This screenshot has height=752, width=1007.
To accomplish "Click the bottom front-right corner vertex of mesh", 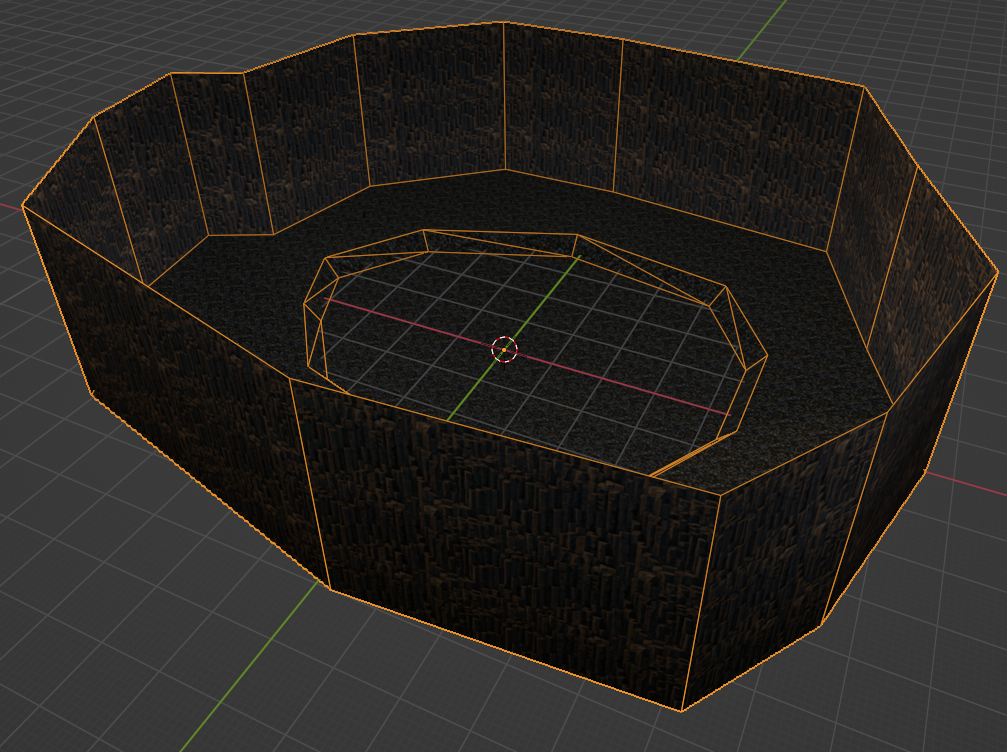I will pyautogui.click(x=682, y=711).
